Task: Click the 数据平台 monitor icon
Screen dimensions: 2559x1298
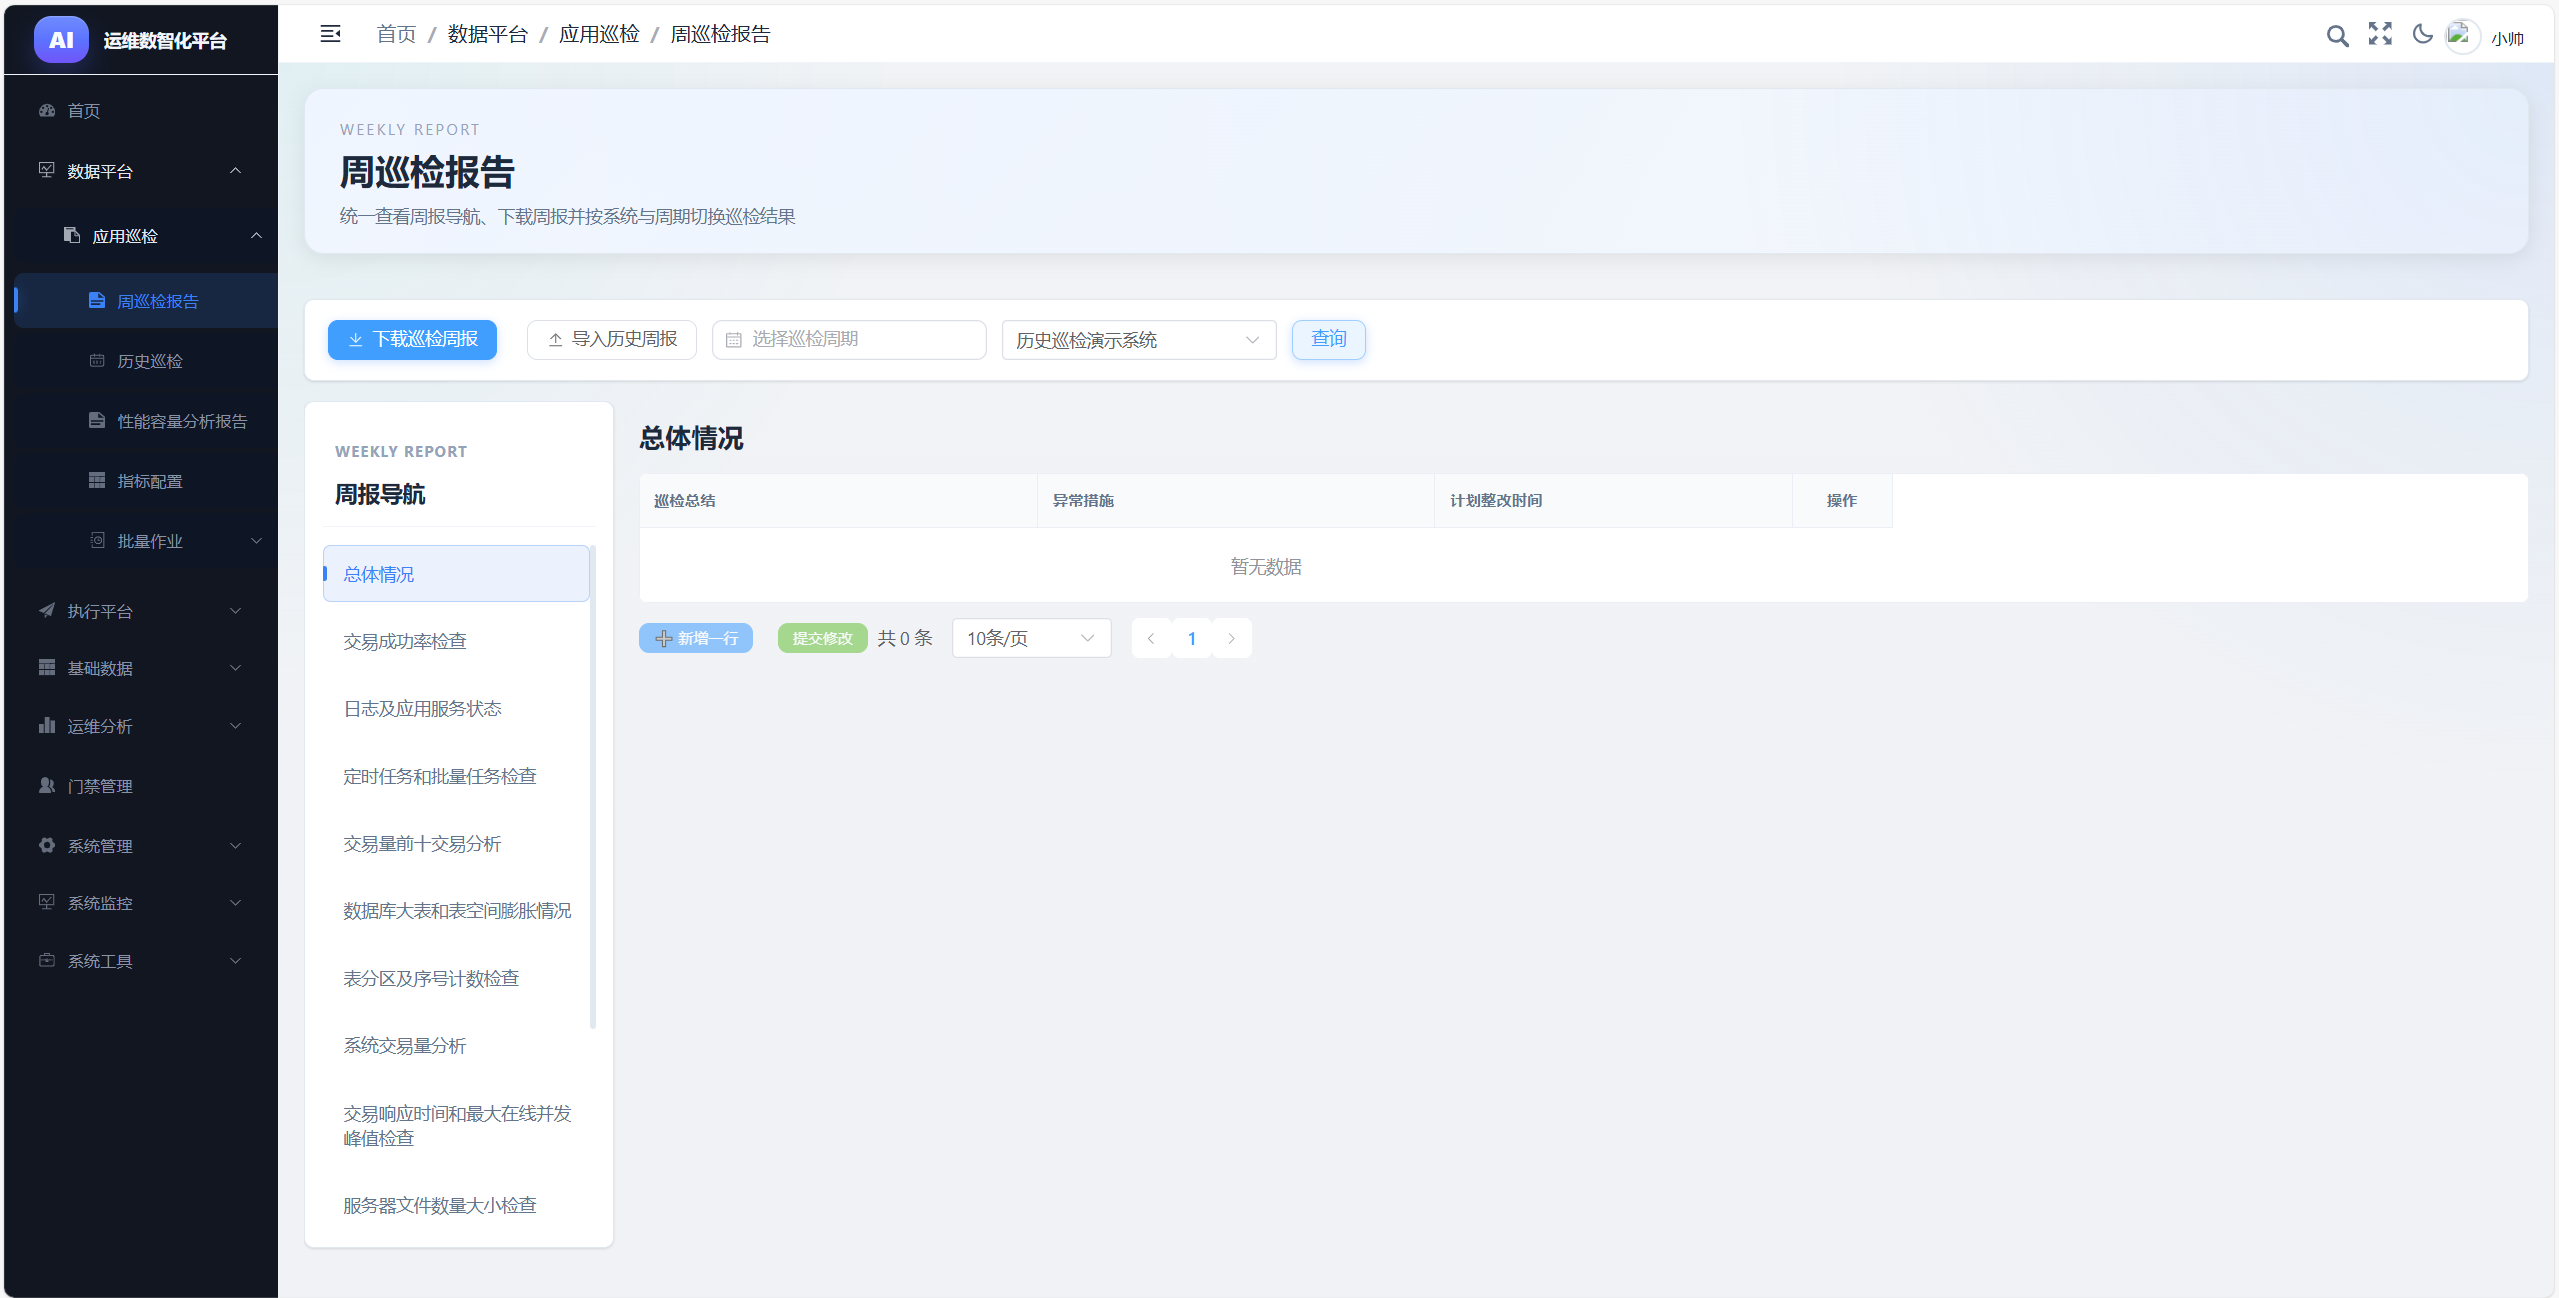Action: 47,170
